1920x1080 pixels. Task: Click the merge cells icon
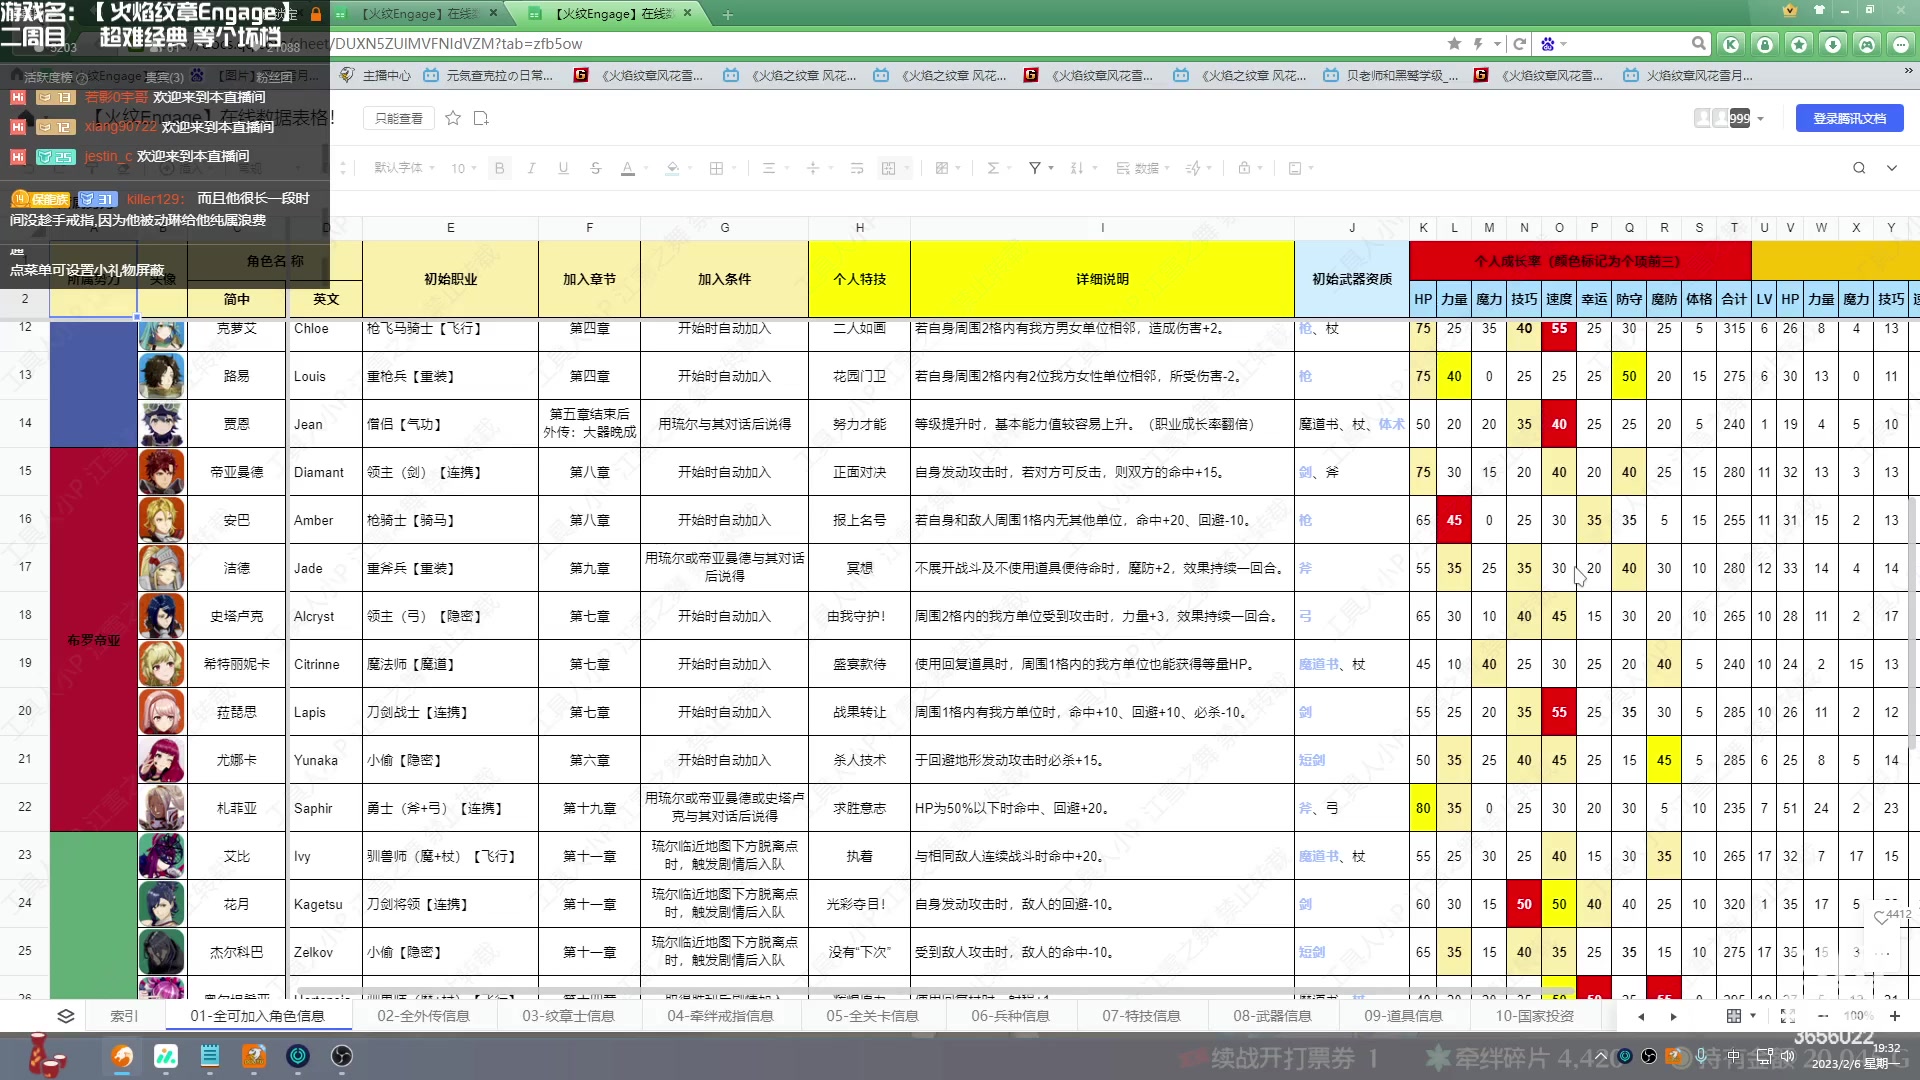click(x=888, y=168)
